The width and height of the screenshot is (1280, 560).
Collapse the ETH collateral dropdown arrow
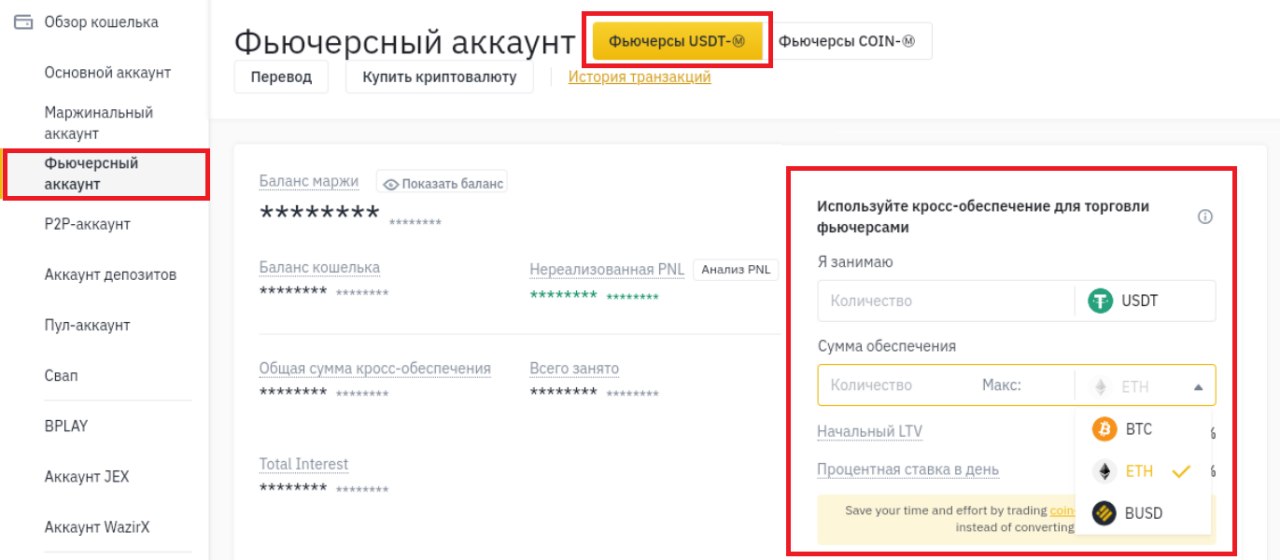(x=1198, y=387)
